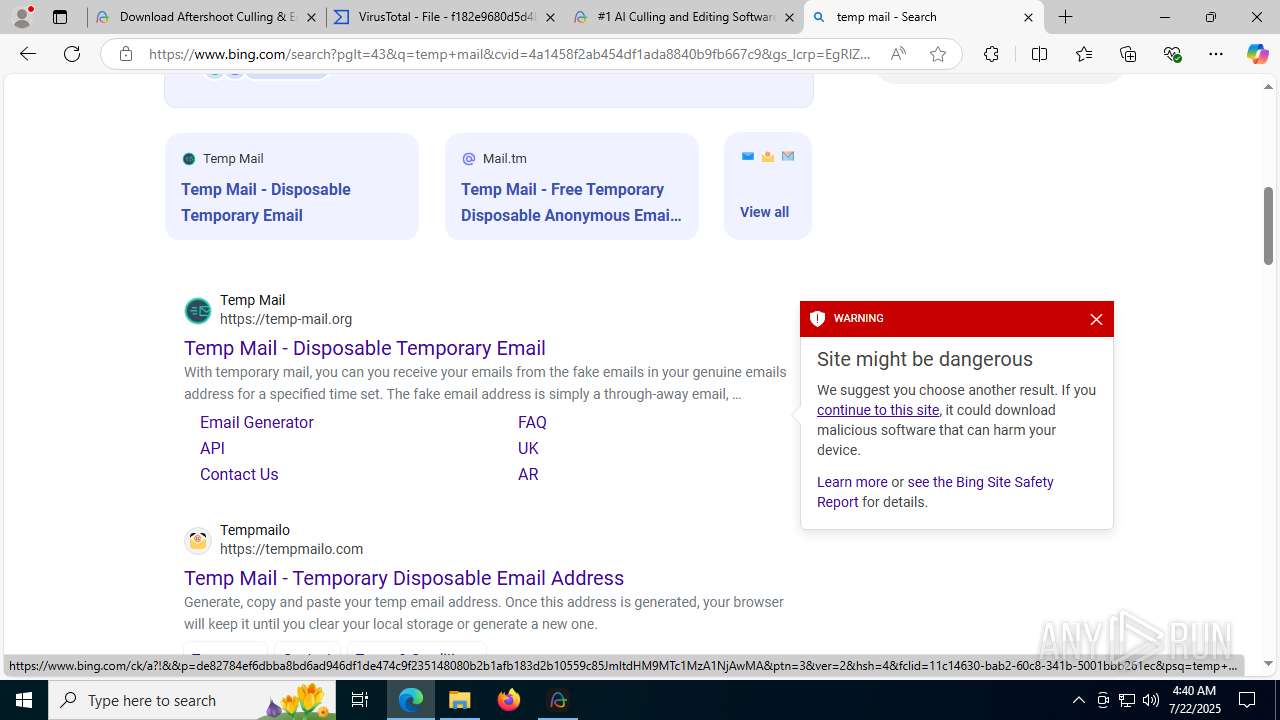This screenshot has height=720, width=1280.
Task: Click the Temp Mail site favicon
Action: click(x=198, y=310)
